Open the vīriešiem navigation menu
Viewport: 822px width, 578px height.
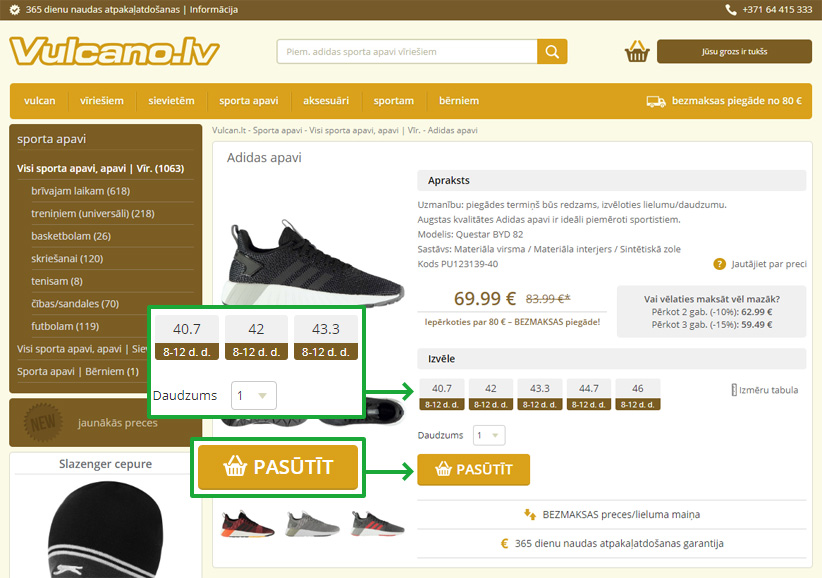(x=102, y=101)
